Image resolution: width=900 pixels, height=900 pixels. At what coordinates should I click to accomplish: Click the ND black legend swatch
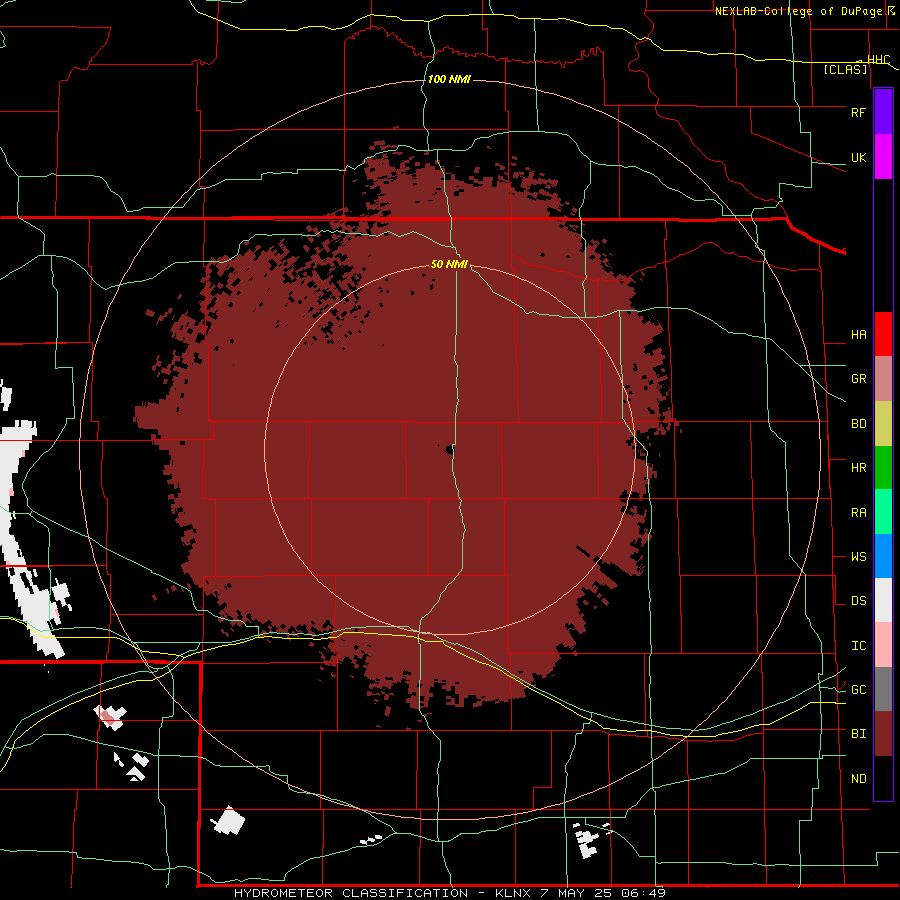[x=883, y=778]
